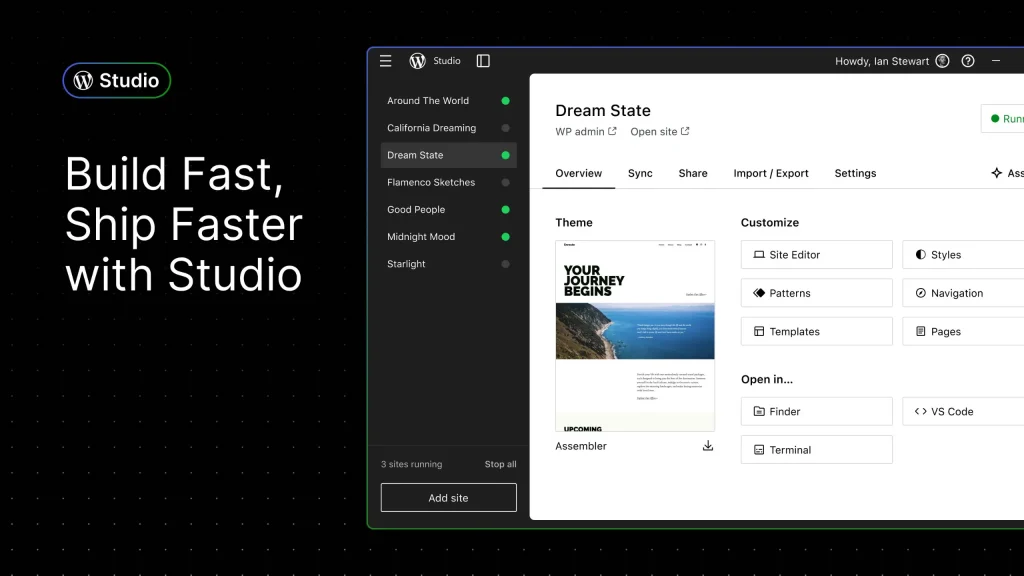This screenshot has height=576, width=1024.
Task: Click the Stop all link
Action: coord(500,464)
